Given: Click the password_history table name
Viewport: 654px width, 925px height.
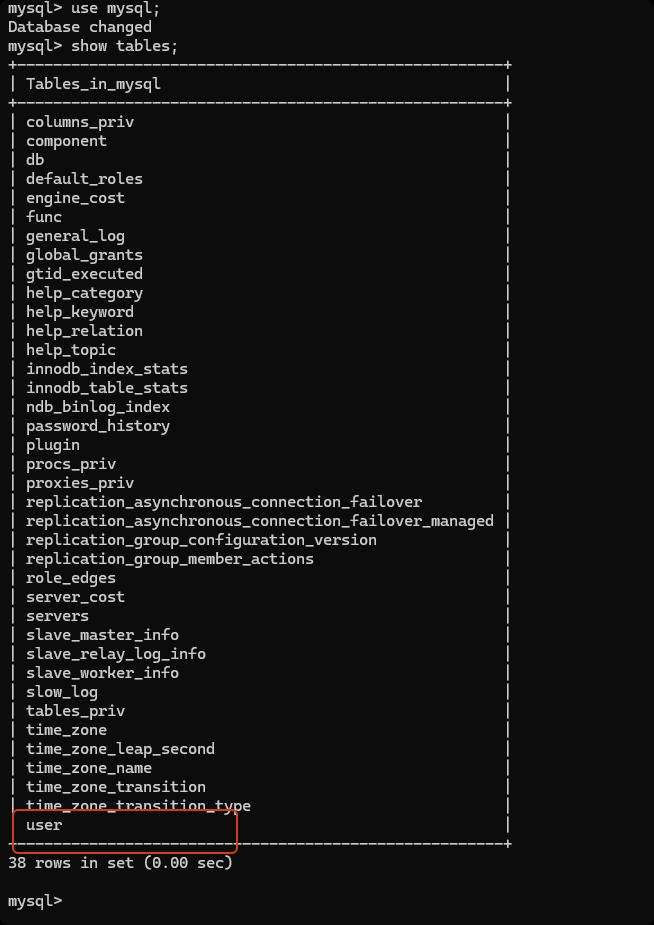Looking at the screenshot, I should pos(98,426).
